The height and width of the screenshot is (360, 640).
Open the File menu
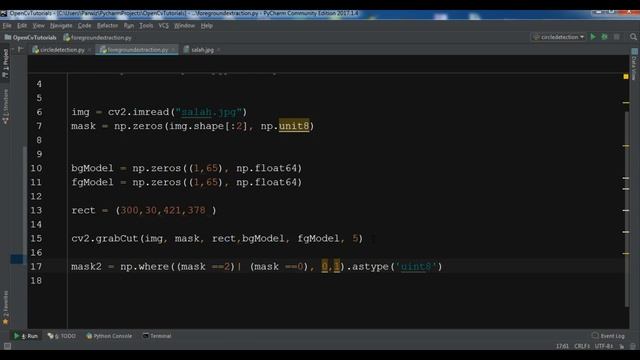7,26
